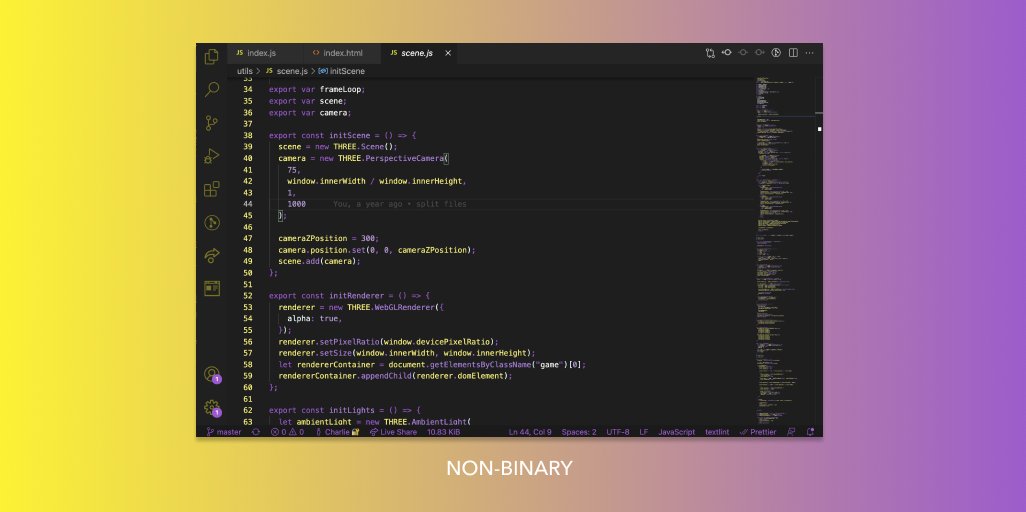Click the Ln 44, Col 9 indicator
This screenshot has width=1026, height=512.
(530, 432)
